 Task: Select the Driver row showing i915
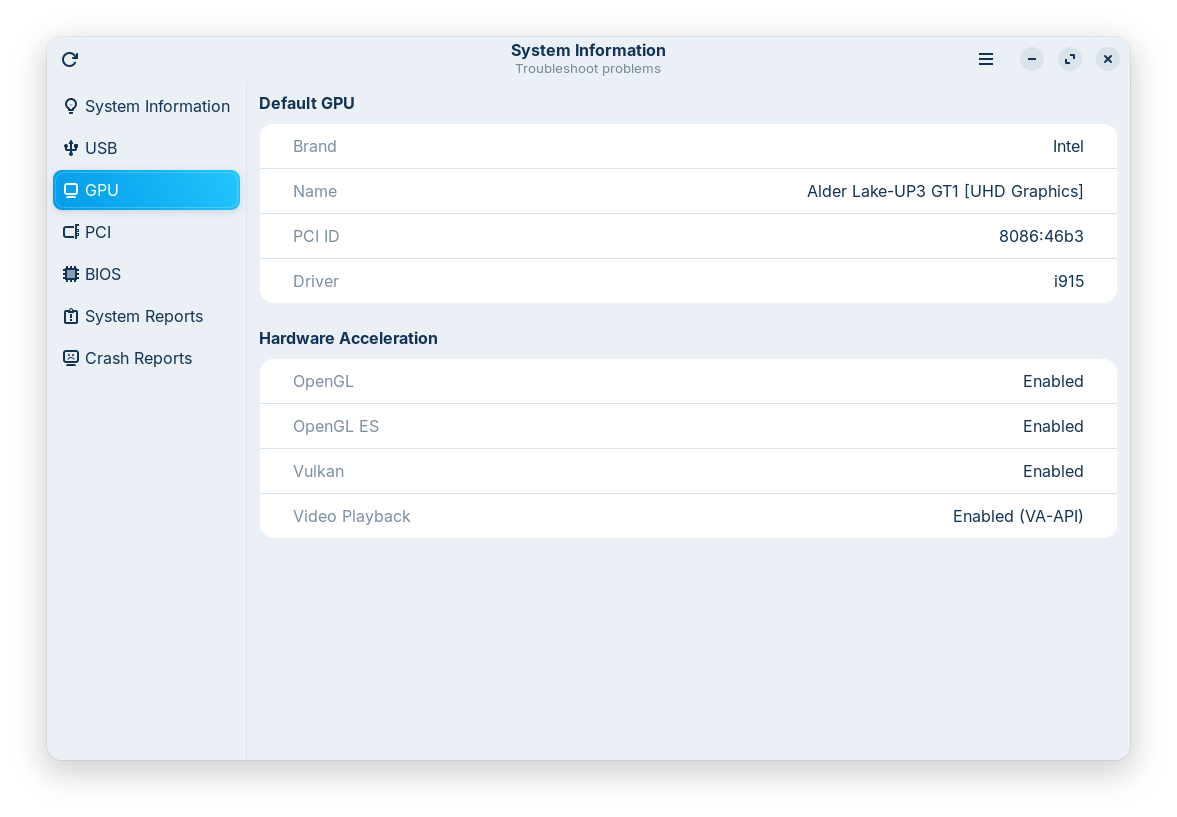[x=688, y=282]
